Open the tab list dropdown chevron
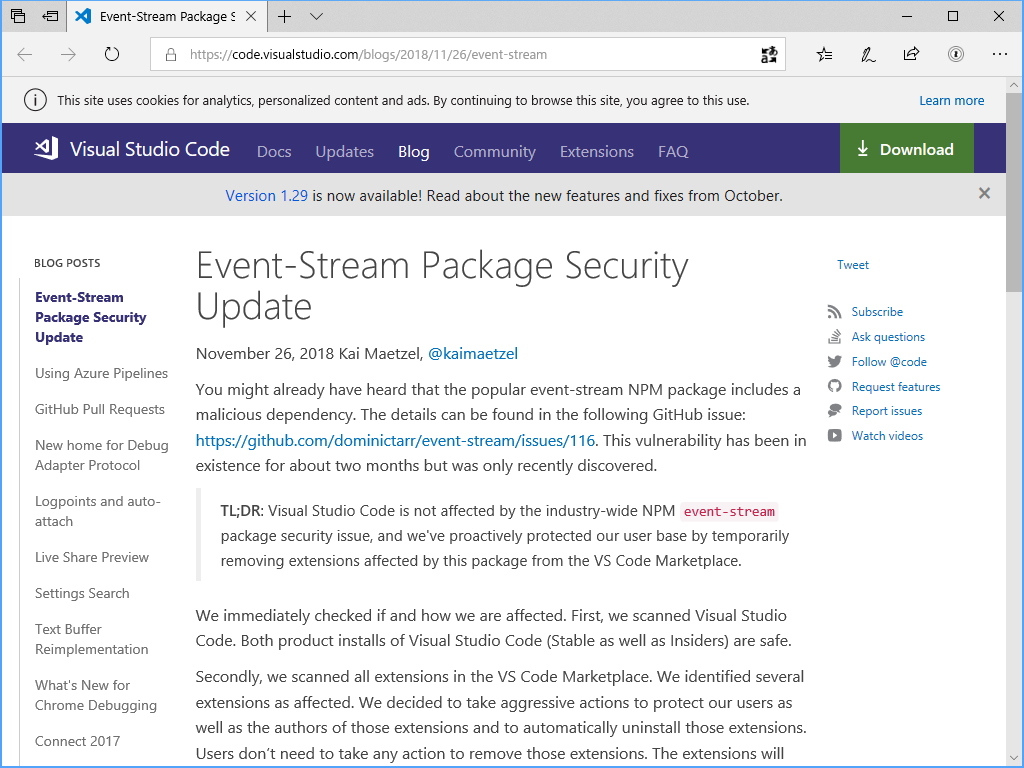 tap(316, 16)
